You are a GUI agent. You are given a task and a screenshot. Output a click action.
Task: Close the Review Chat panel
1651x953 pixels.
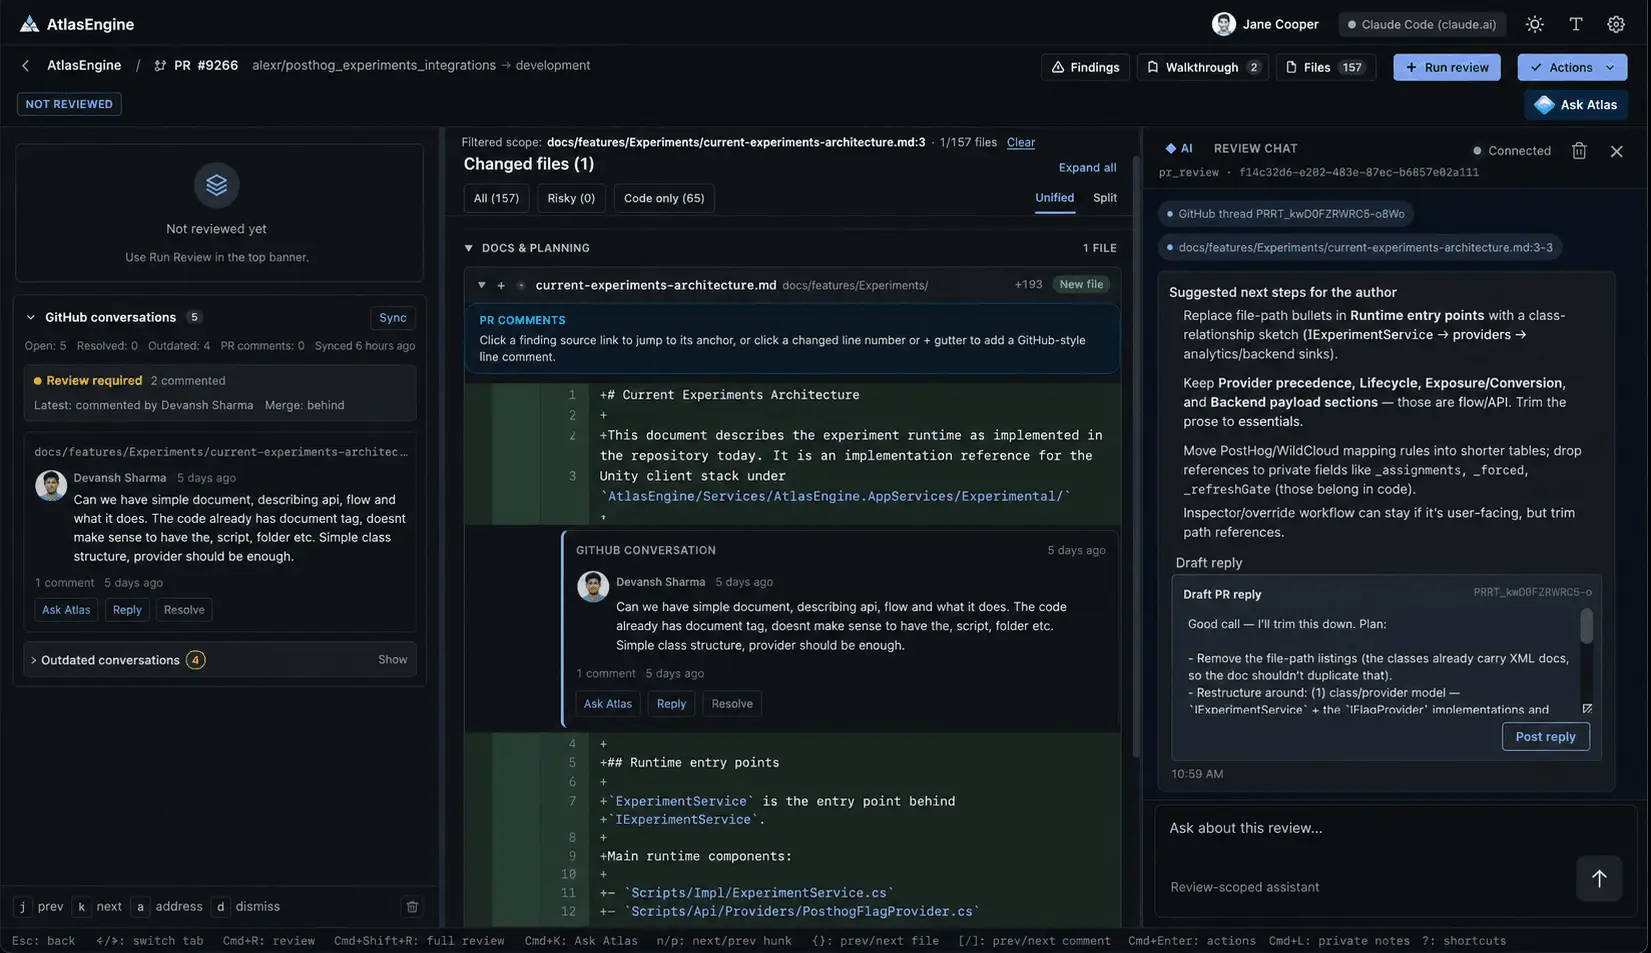[x=1616, y=151]
